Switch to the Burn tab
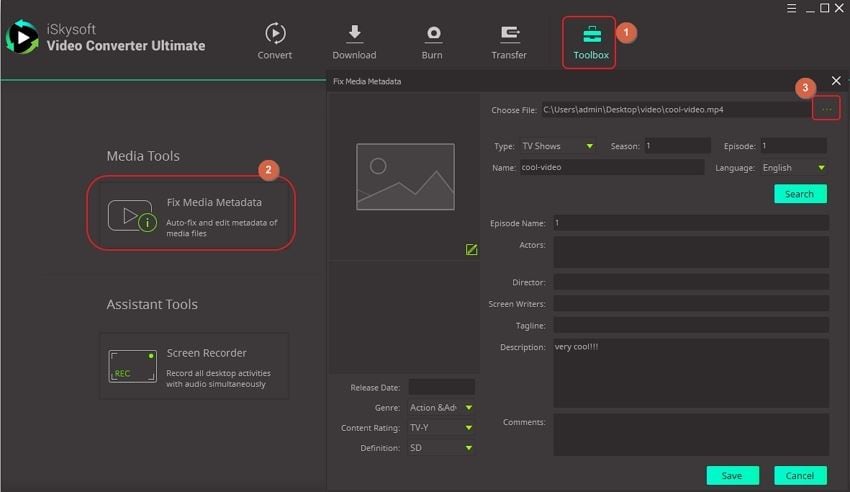Screen dimensions: 850x492 432,42
